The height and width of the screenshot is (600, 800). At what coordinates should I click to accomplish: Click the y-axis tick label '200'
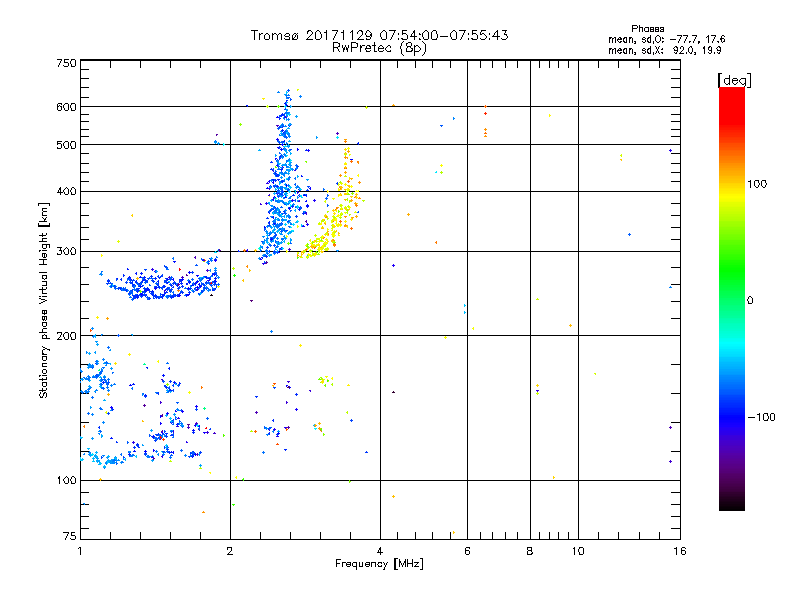(66, 336)
